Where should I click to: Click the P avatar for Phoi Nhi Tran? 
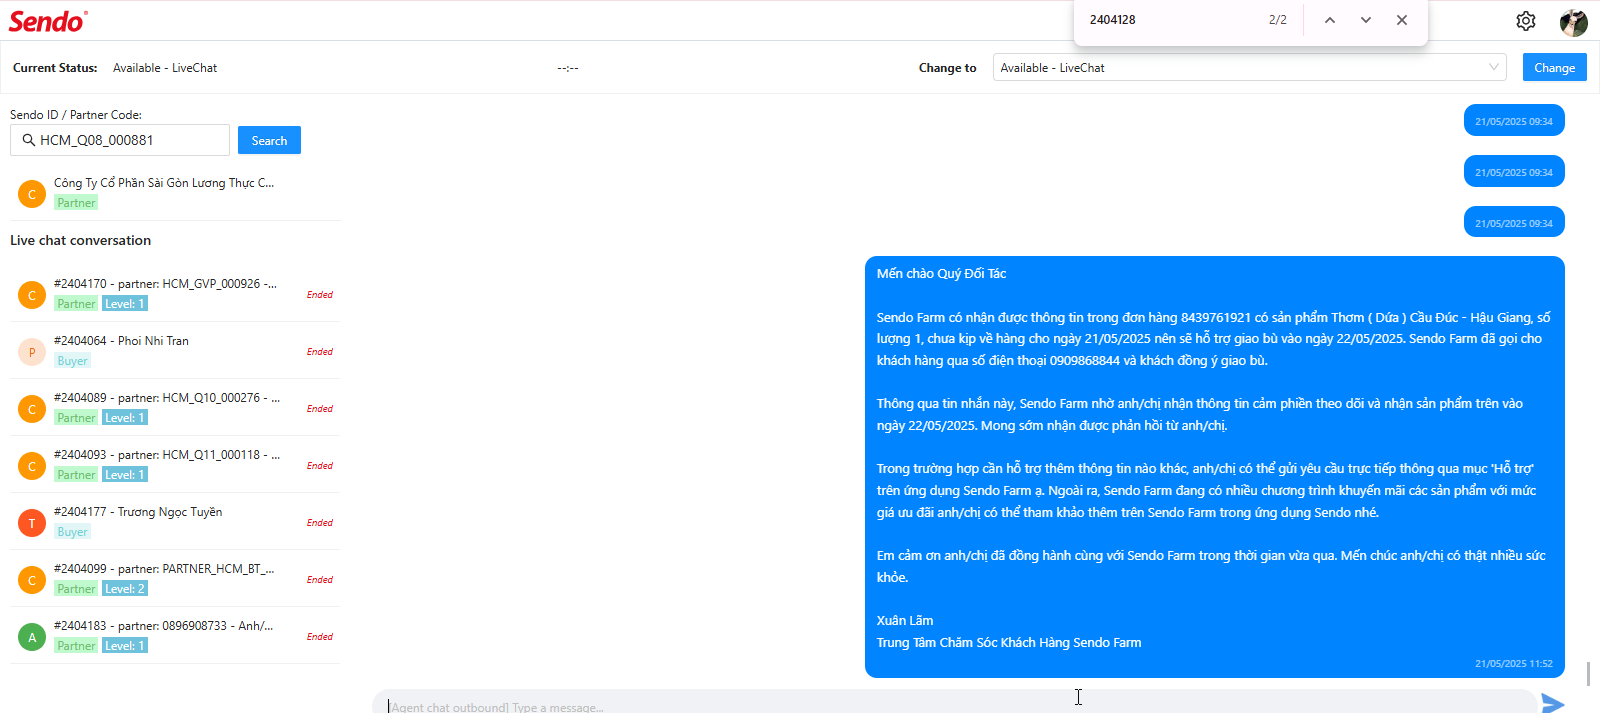(32, 352)
